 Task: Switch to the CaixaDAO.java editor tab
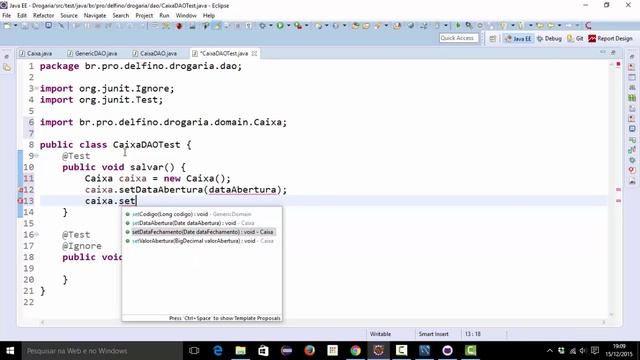point(154,53)
